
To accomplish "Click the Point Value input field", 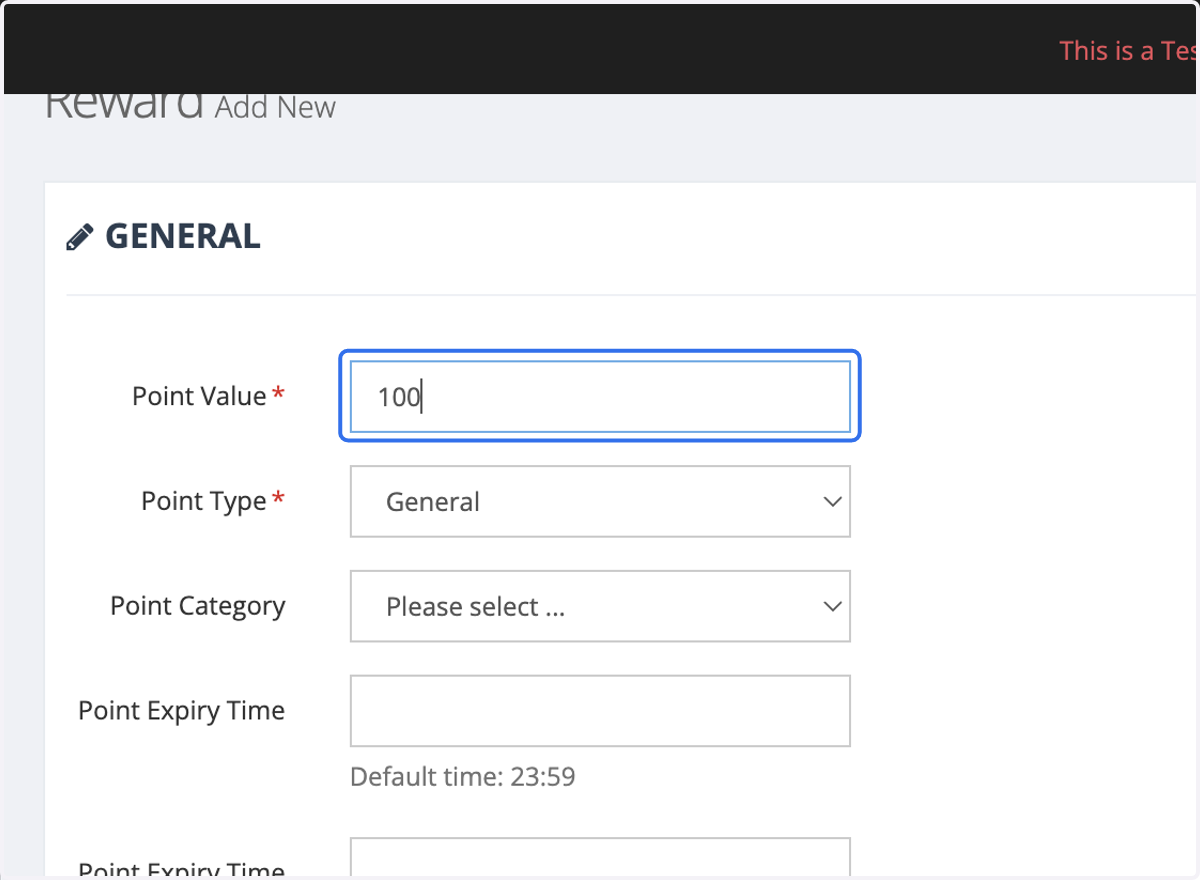I will point(600,396).
